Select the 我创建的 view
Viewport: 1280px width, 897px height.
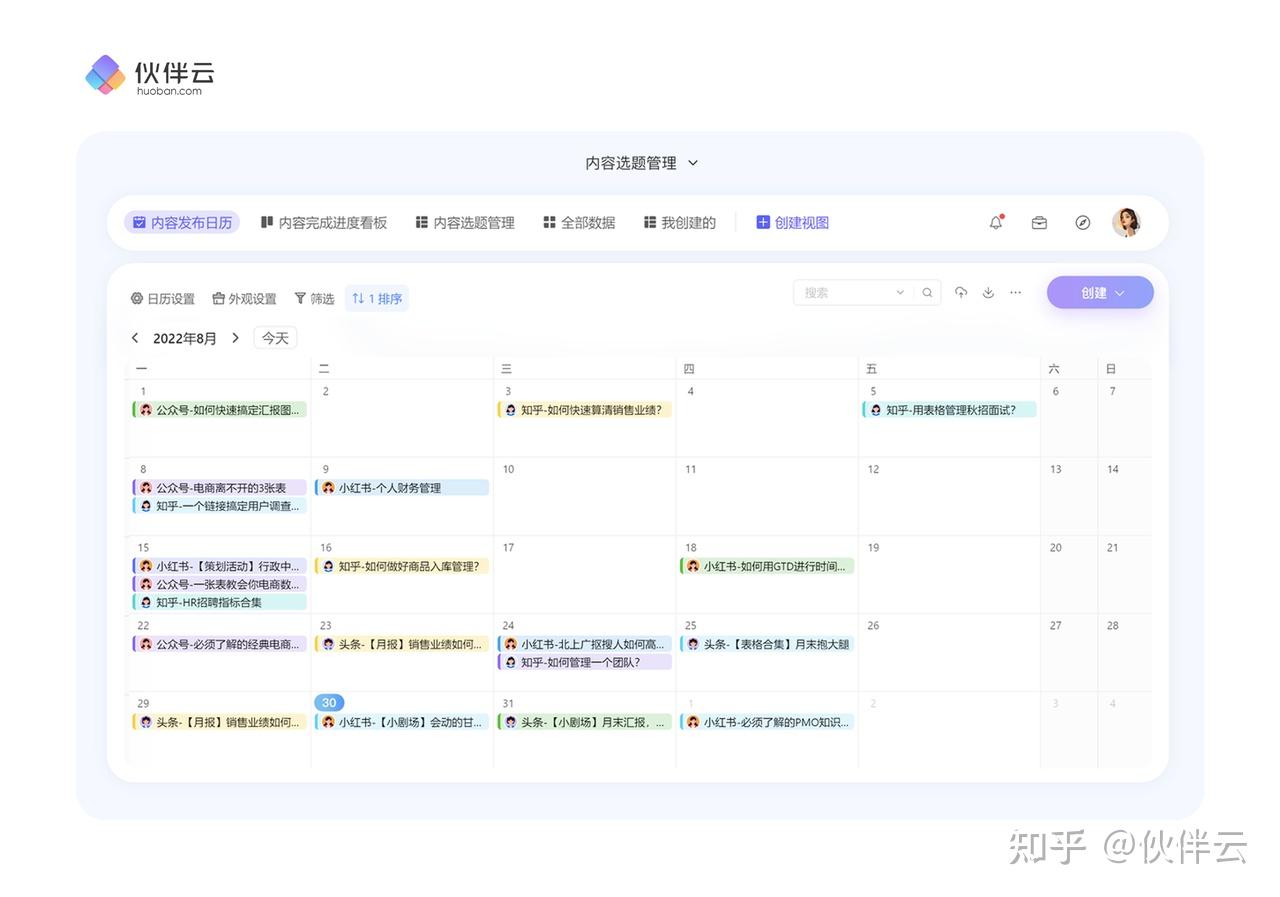[679, 222]
